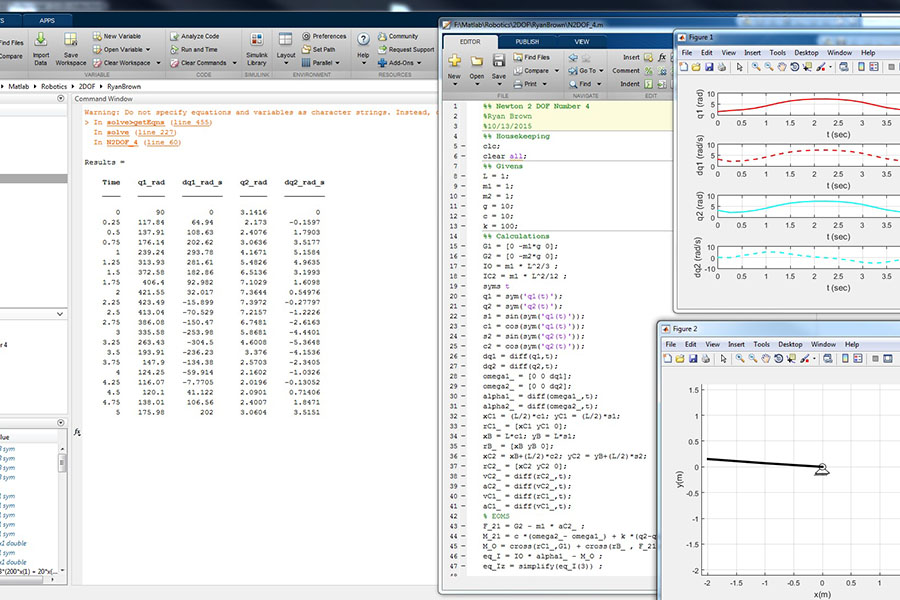Toggle the Zoom In tool in Figure 1
900x600 pixels.
pos(756,67)
